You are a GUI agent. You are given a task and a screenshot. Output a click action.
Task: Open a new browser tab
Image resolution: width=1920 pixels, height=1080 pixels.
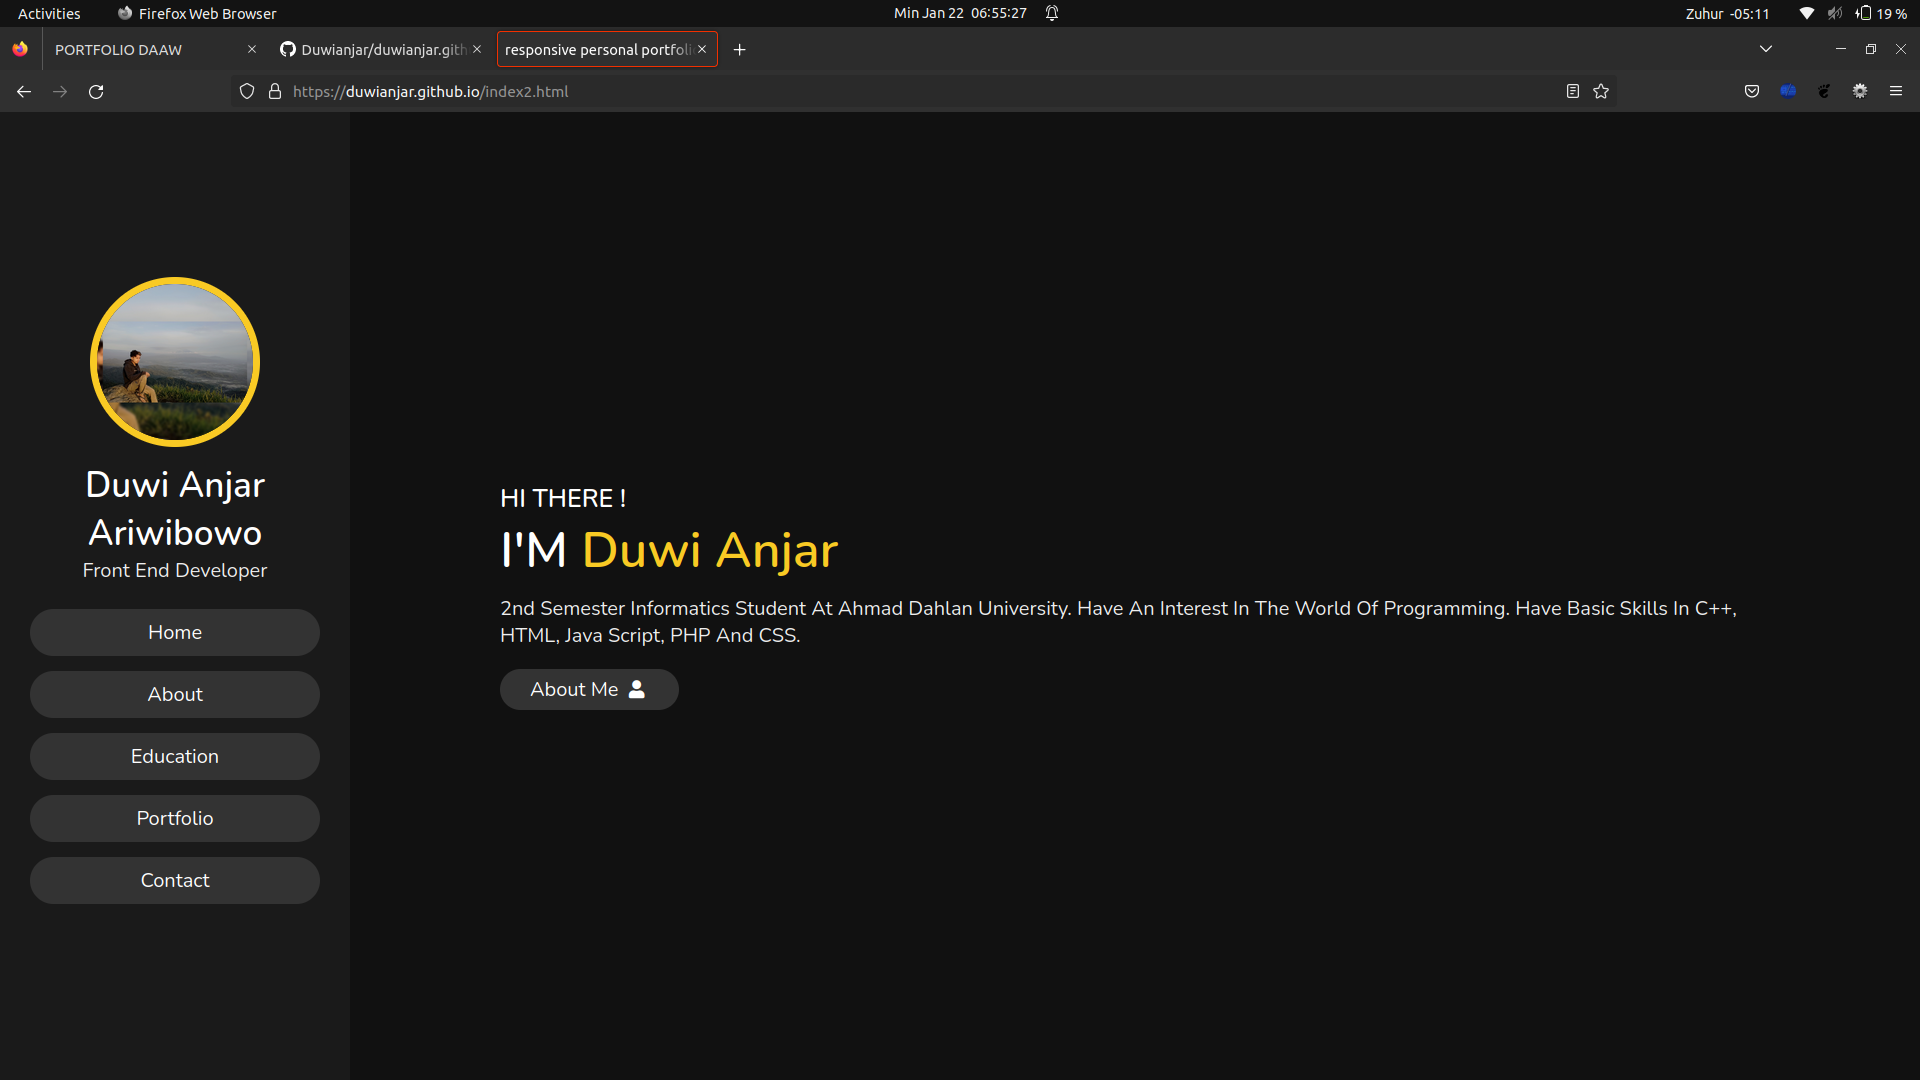tap(739, 49)
